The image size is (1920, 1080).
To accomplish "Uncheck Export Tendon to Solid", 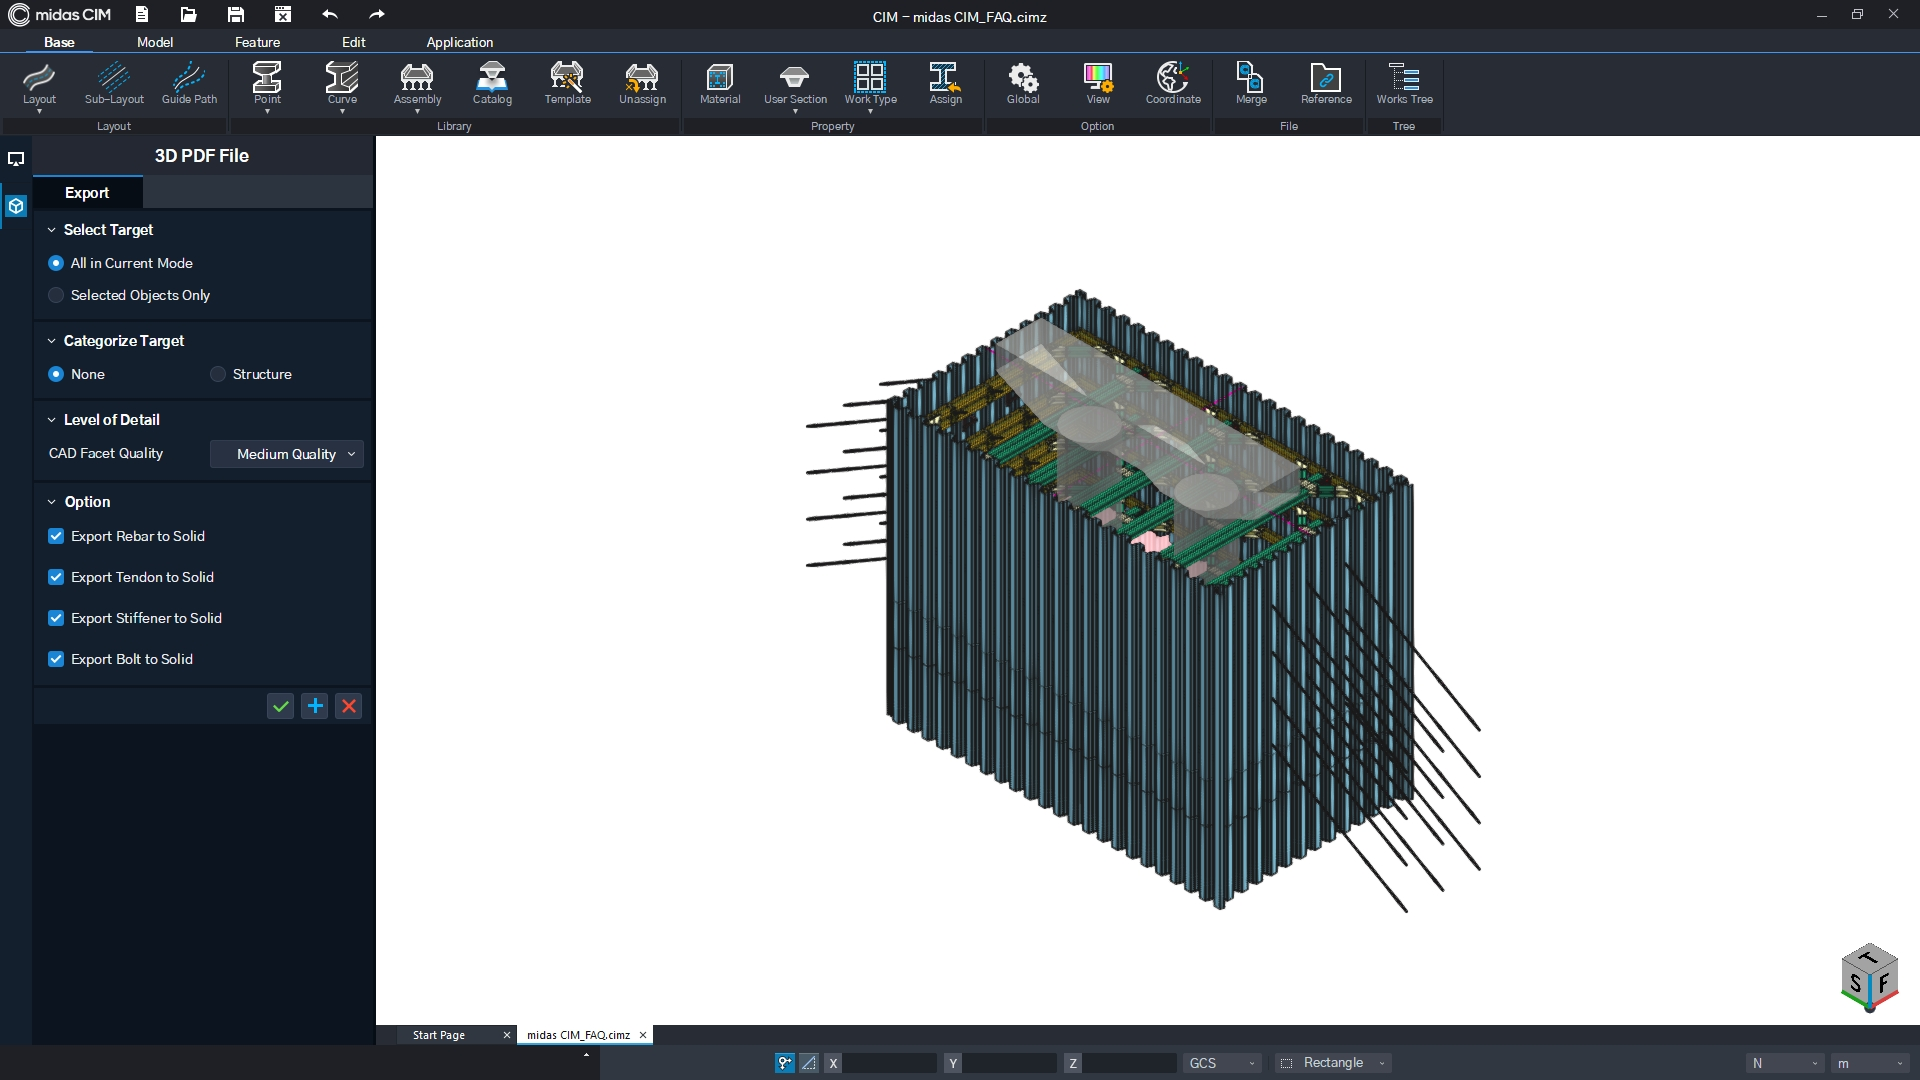I will [56, 577].
